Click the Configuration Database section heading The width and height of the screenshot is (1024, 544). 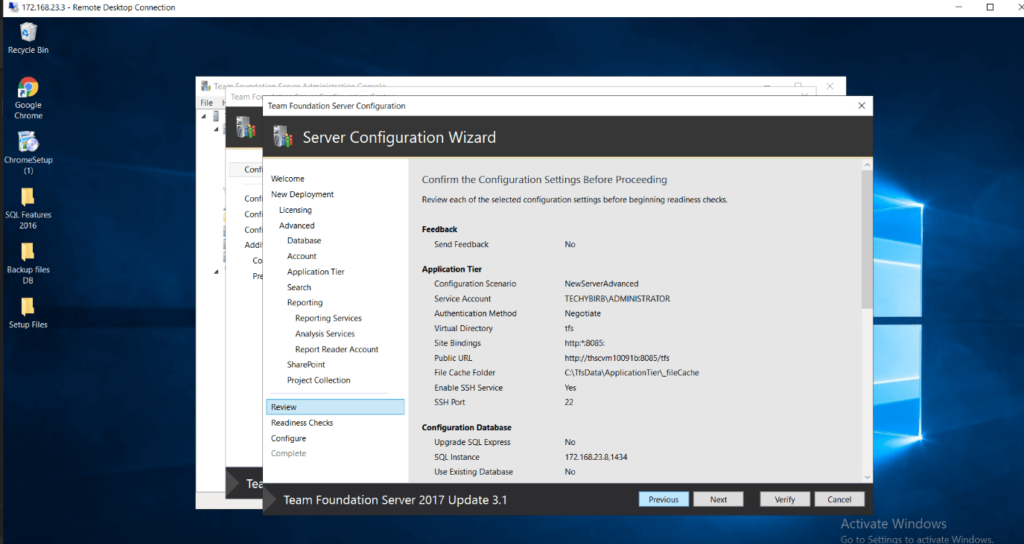(x=466, y=427)
